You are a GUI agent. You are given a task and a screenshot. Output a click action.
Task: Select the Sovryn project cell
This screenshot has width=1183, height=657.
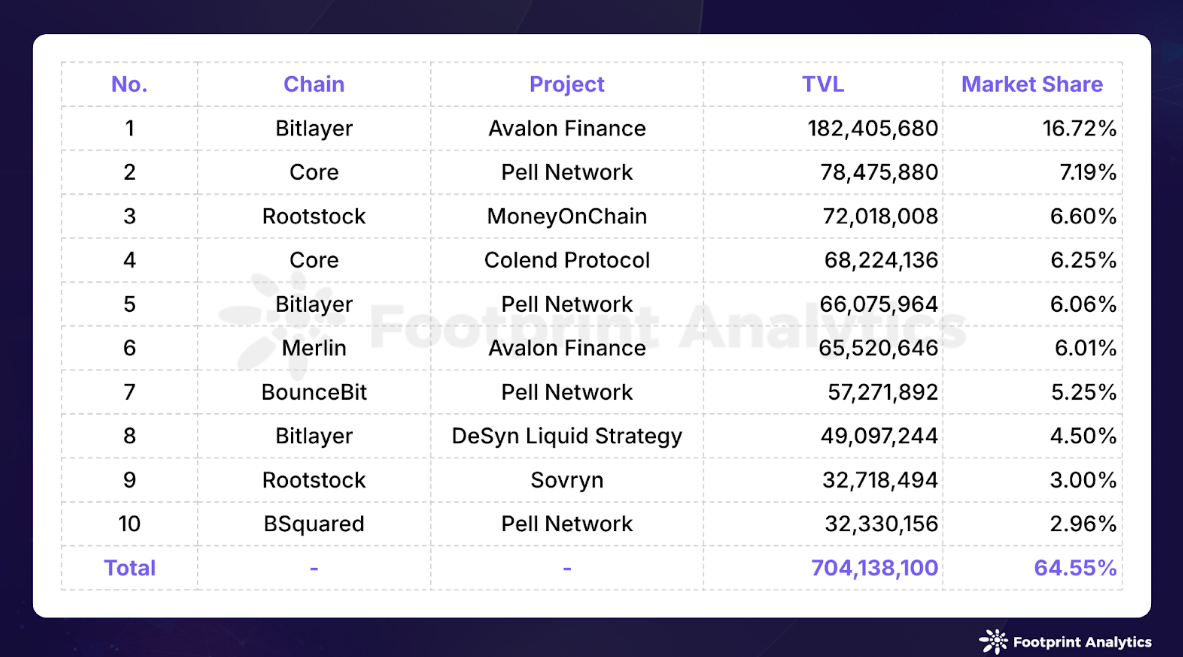coord(567,480)
